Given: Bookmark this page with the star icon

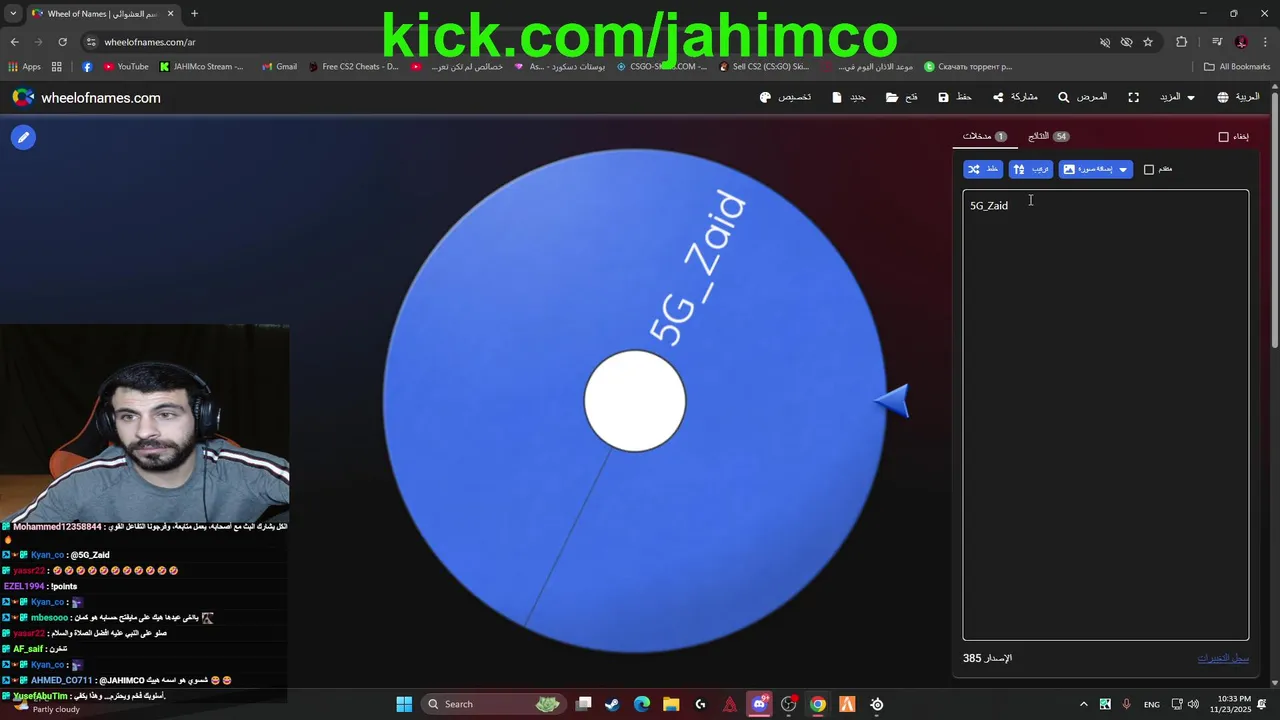Looking at the screenshot, I should (1148, 42).
